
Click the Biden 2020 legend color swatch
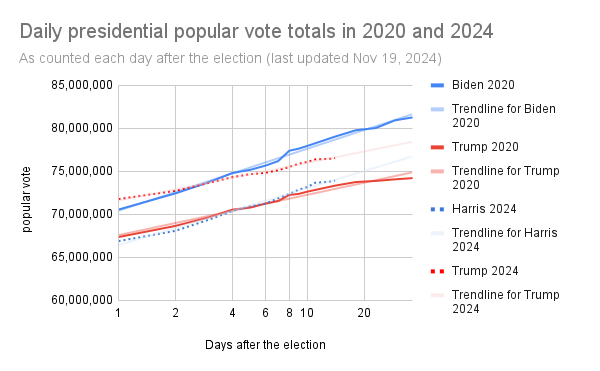[x=437, y=85]
